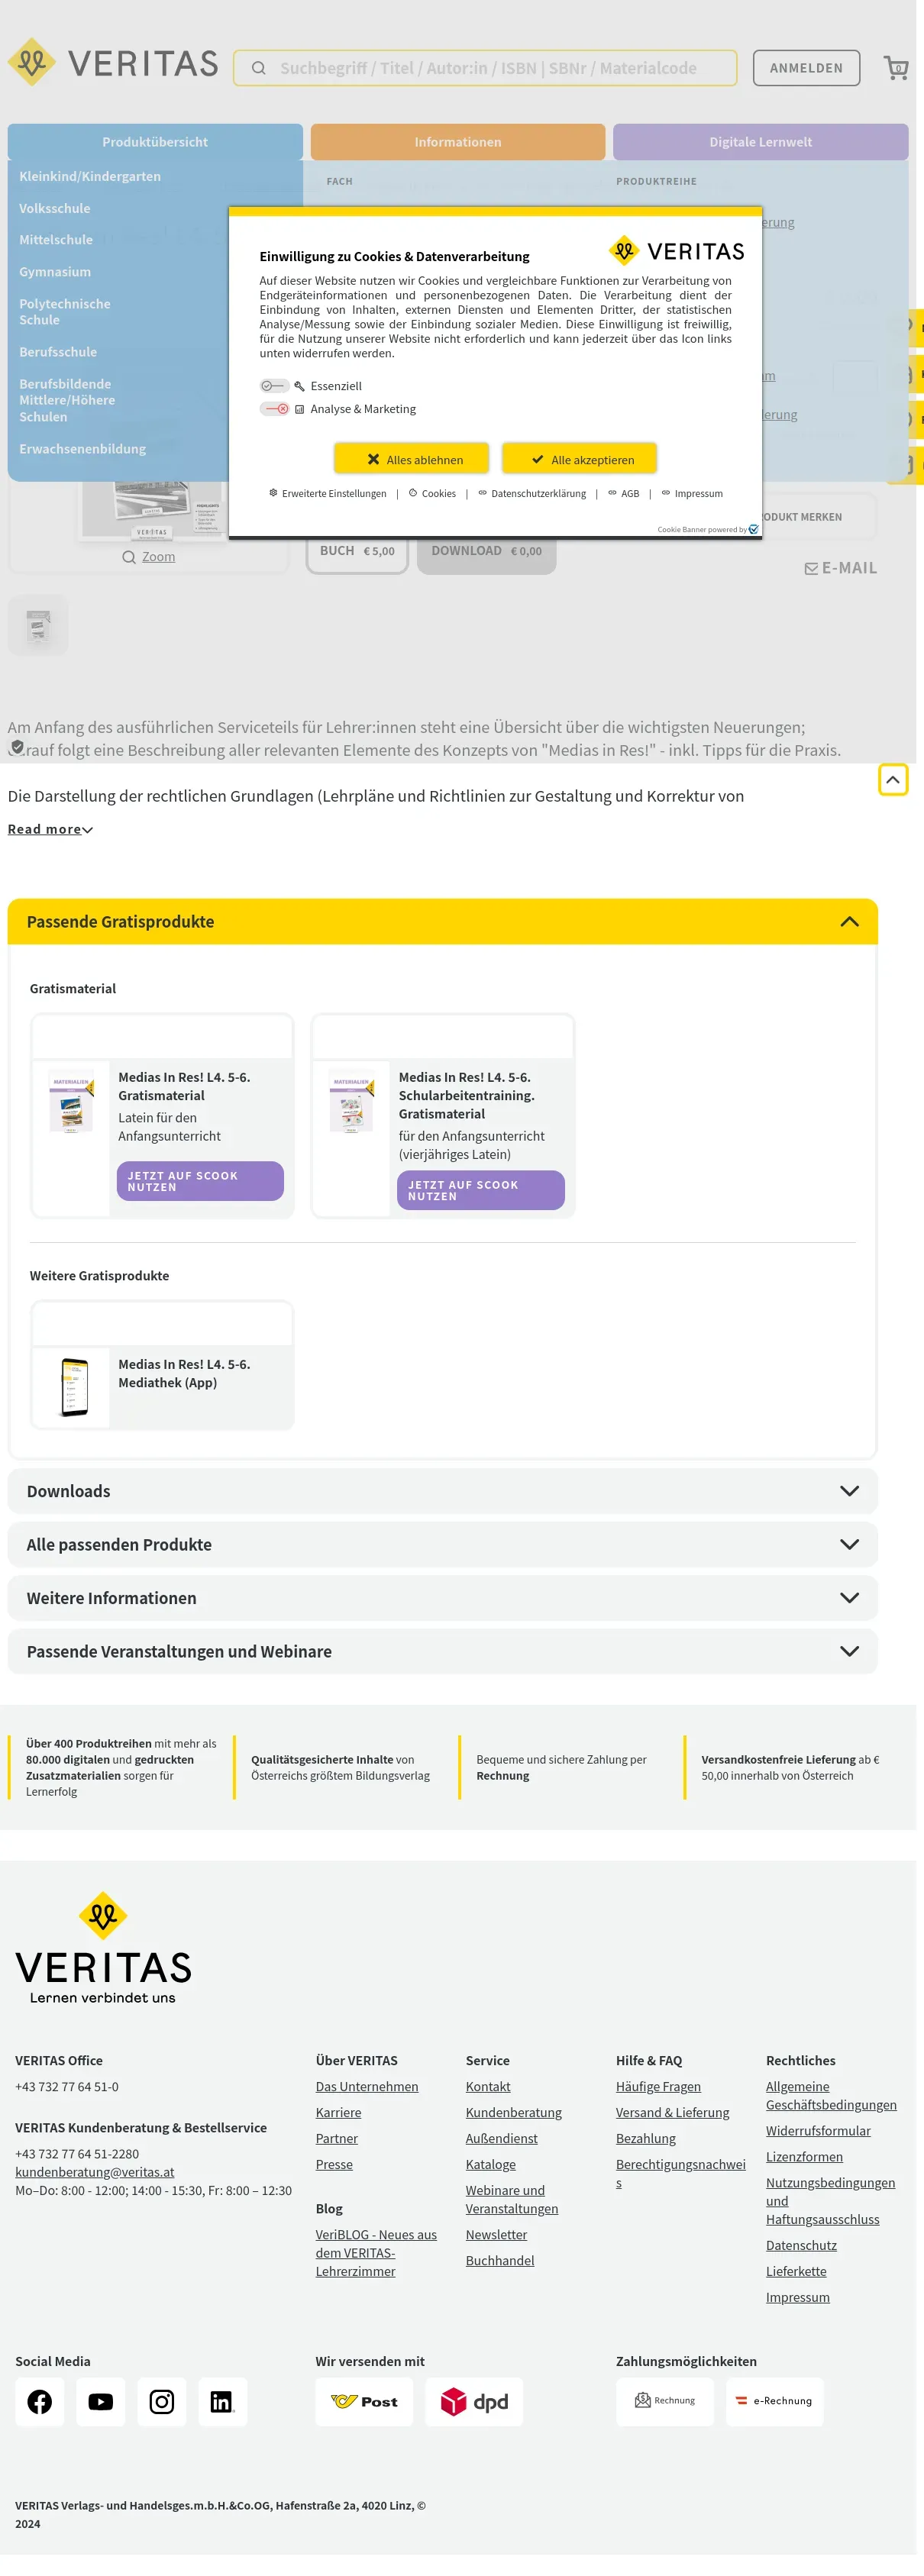Click the scroll-to-top arrow icon
This screenshot has height=2576, width=924.
point(892,780)
